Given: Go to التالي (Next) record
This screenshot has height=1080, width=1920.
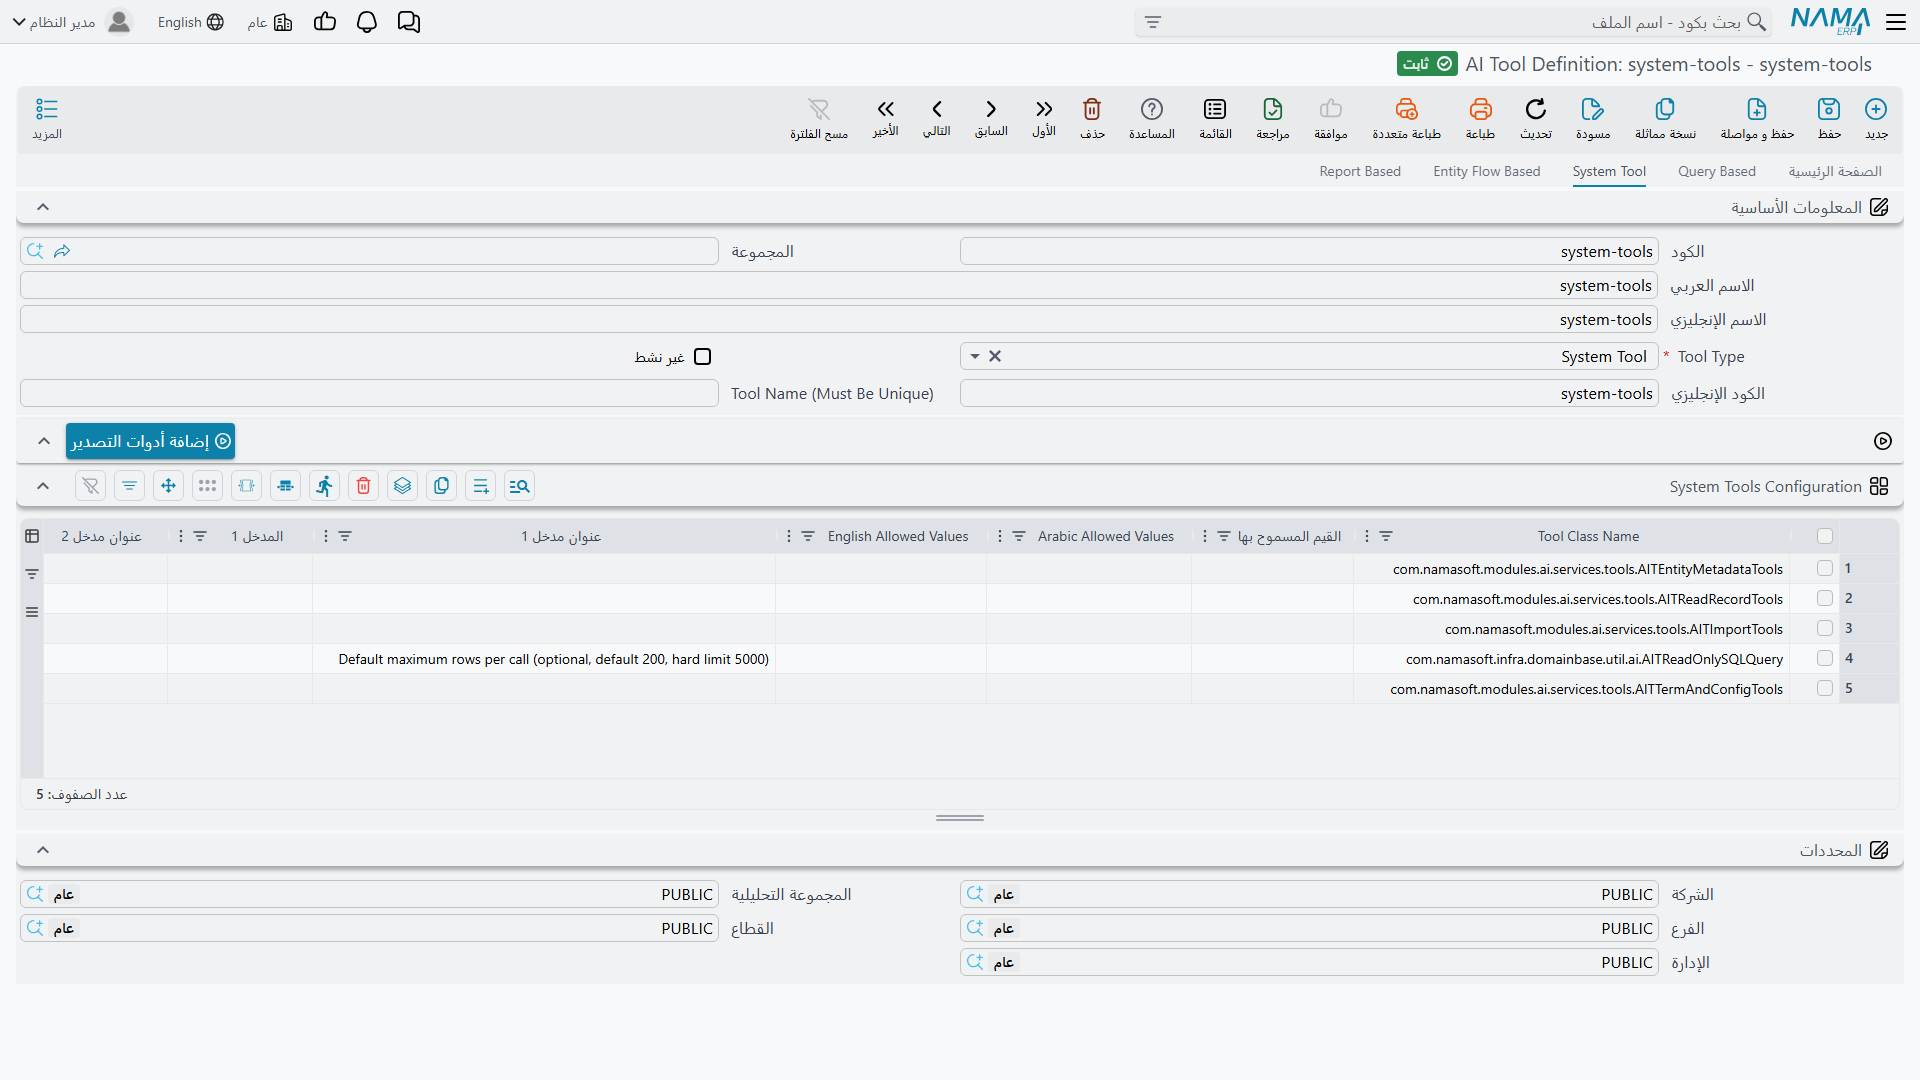Looking at the screenshot, I should point(937,109).
